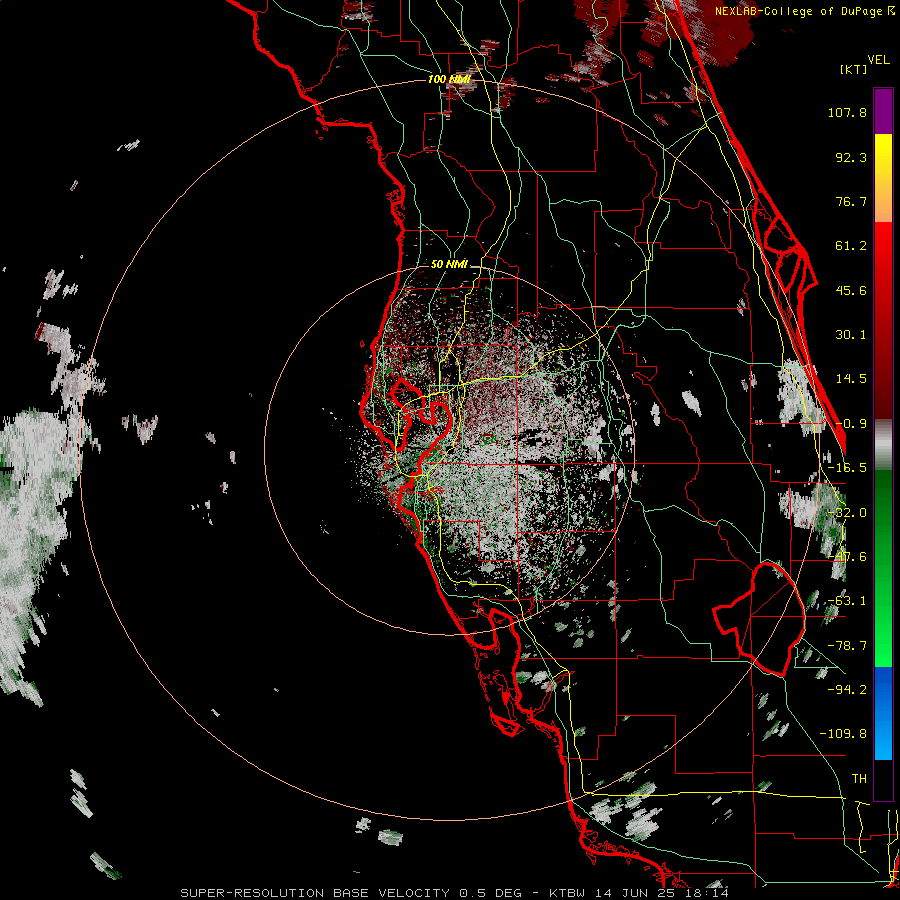Select the 92.3 velocity scale value
The image size is (900, 900).
(x=851, y=157)
